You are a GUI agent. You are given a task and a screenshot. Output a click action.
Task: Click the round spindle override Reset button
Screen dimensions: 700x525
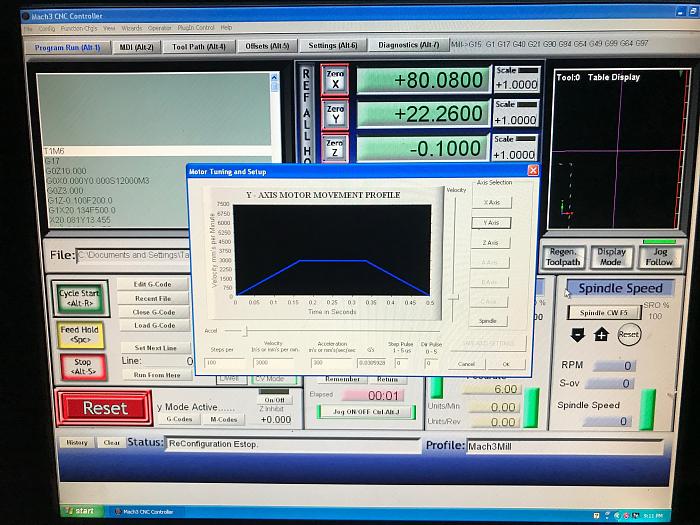(629, 336)
